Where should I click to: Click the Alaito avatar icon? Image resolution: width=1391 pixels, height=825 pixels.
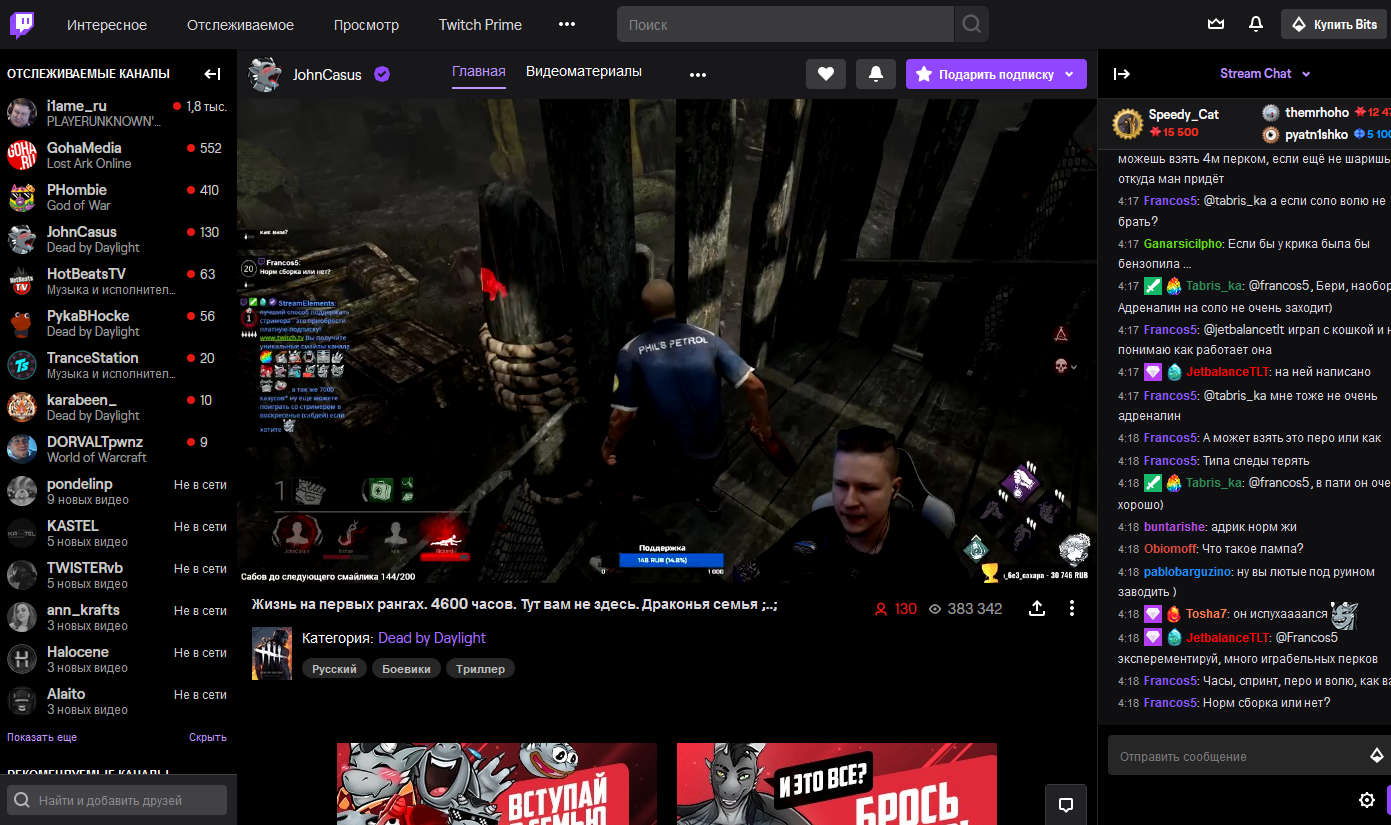[x=22, y=701]
